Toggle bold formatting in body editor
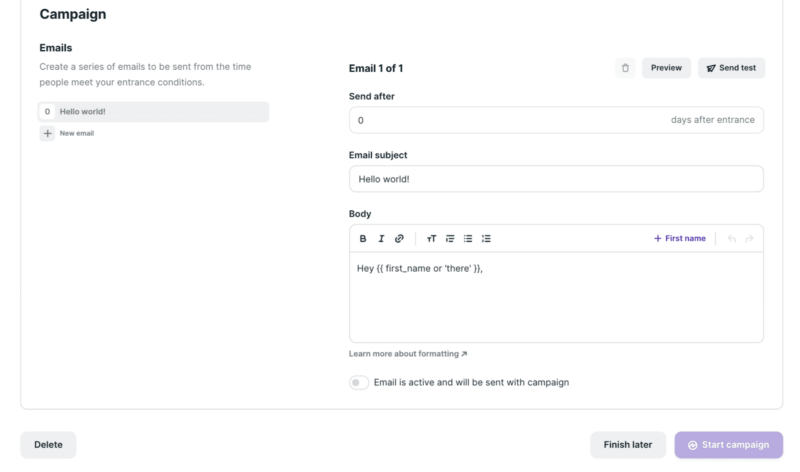Viewport: 800px width, 472px height. pos(363,239)
